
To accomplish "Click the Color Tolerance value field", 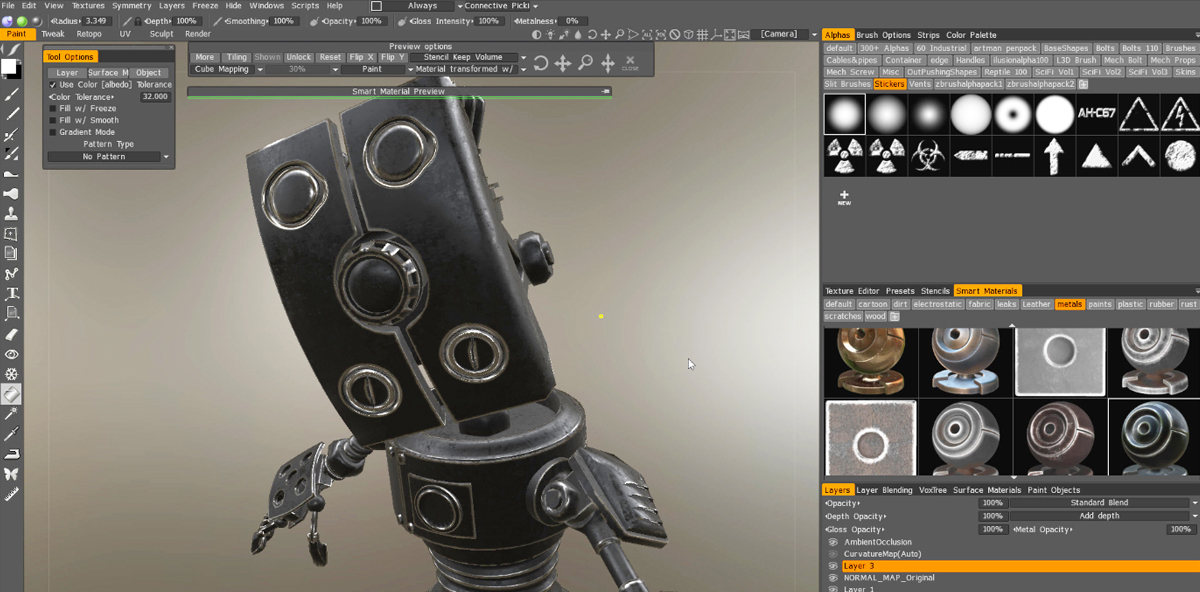I will point(155,97).
